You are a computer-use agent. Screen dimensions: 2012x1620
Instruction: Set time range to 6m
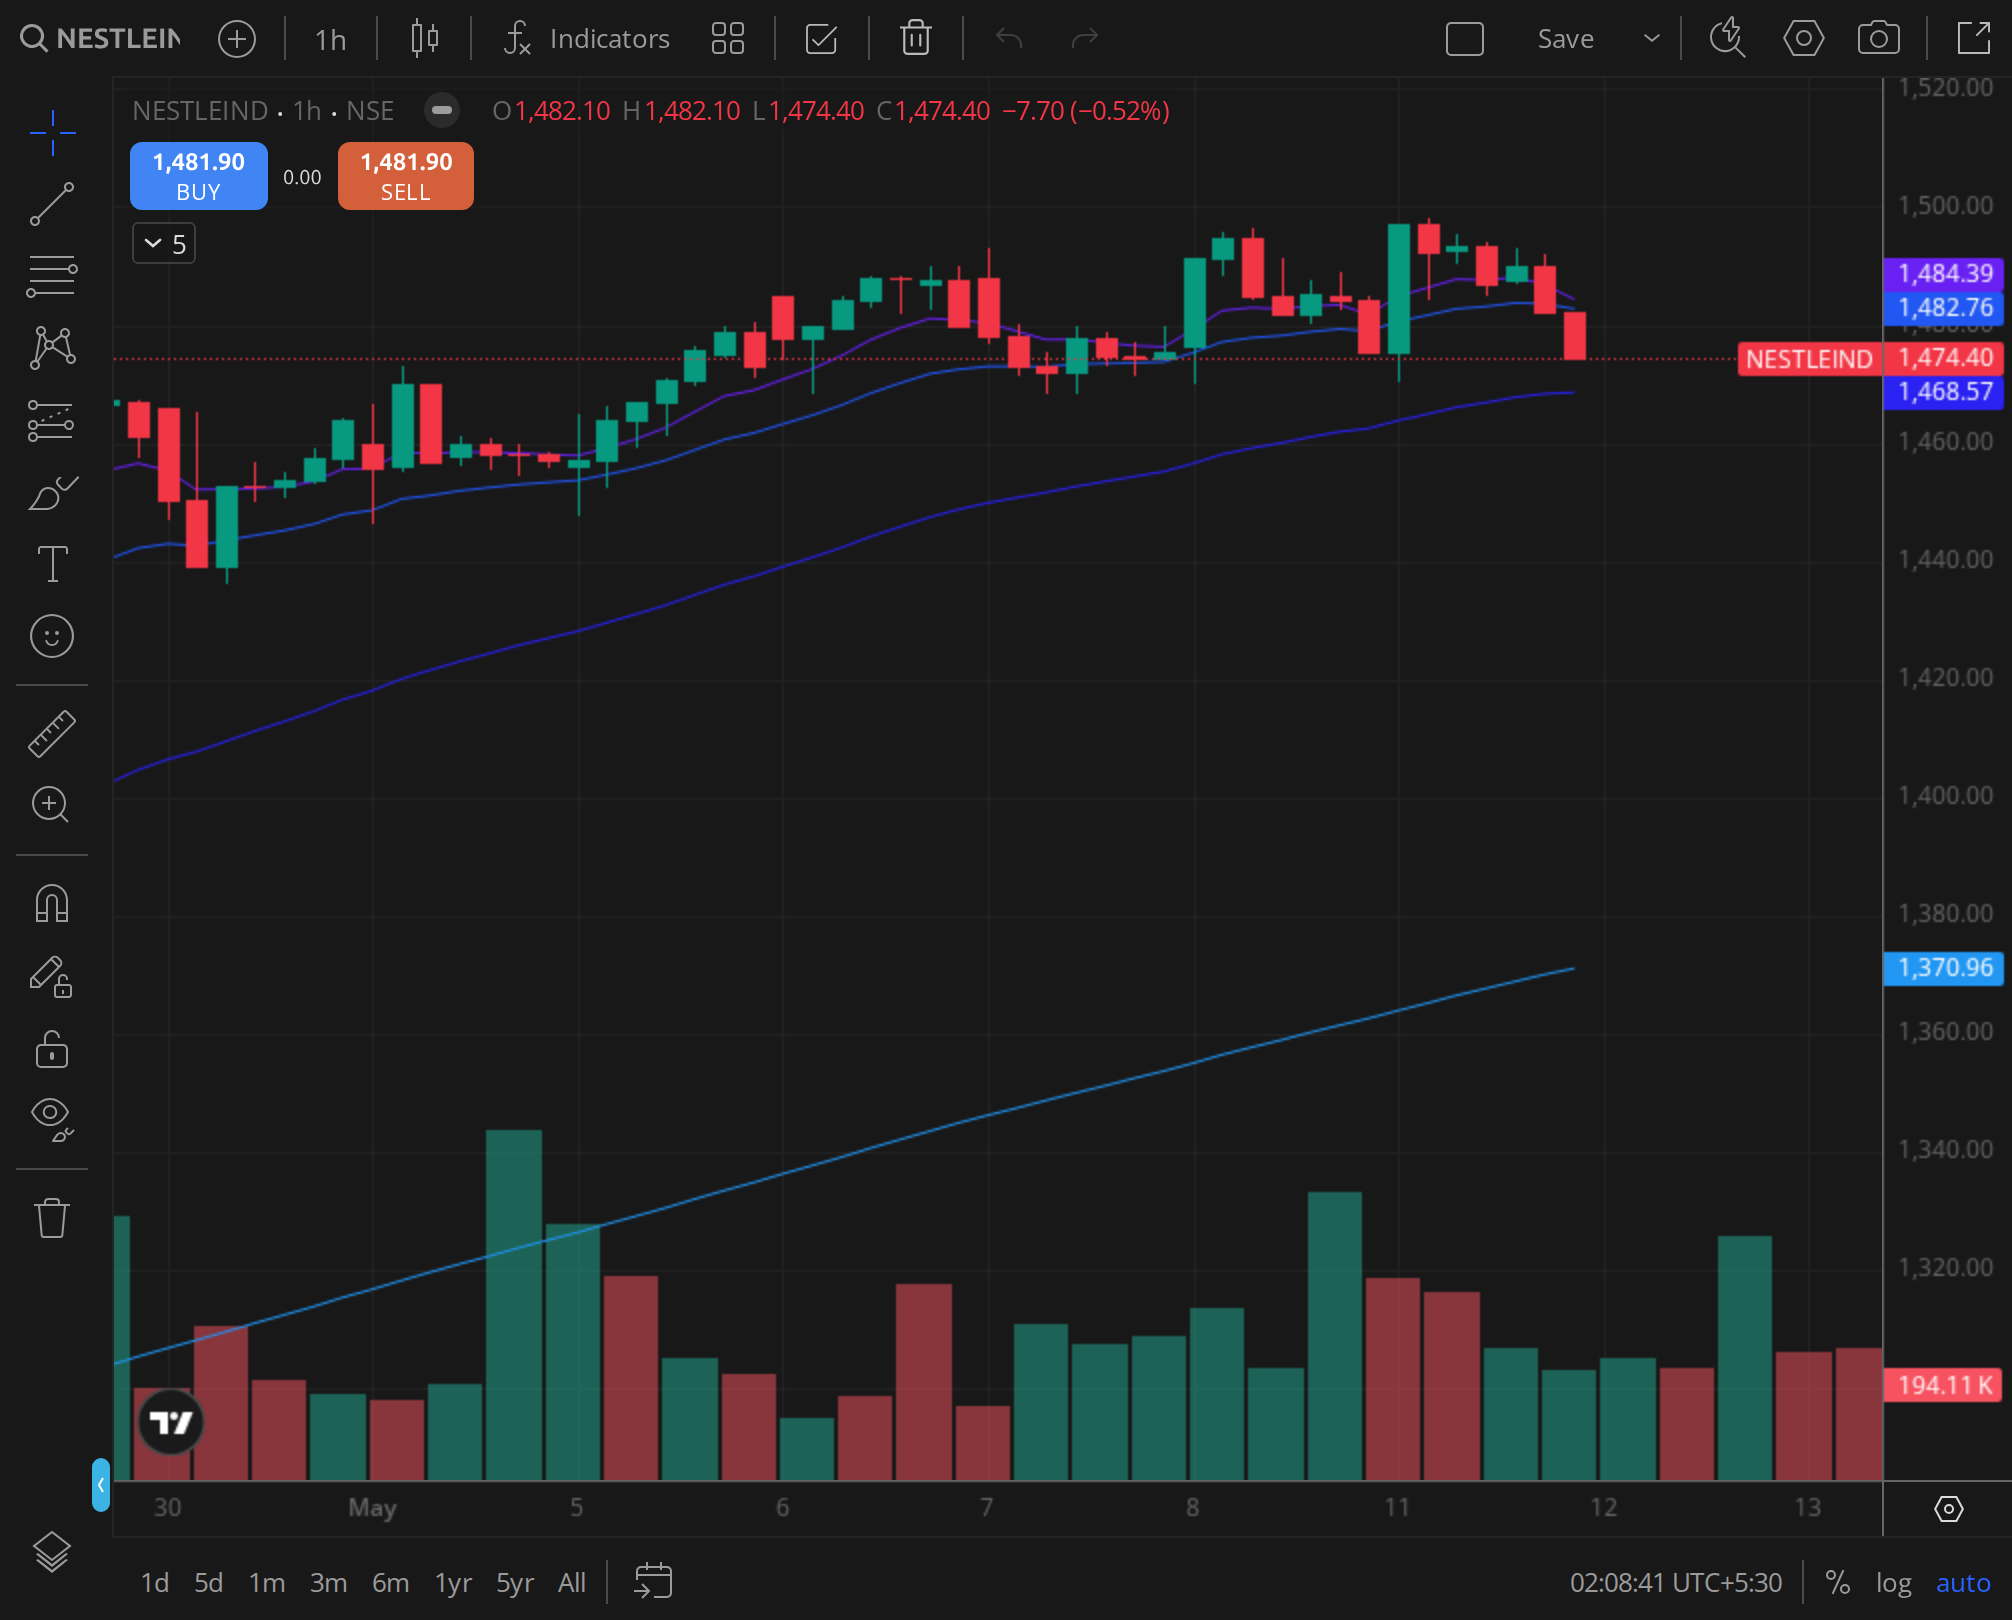pos(391,1583)
